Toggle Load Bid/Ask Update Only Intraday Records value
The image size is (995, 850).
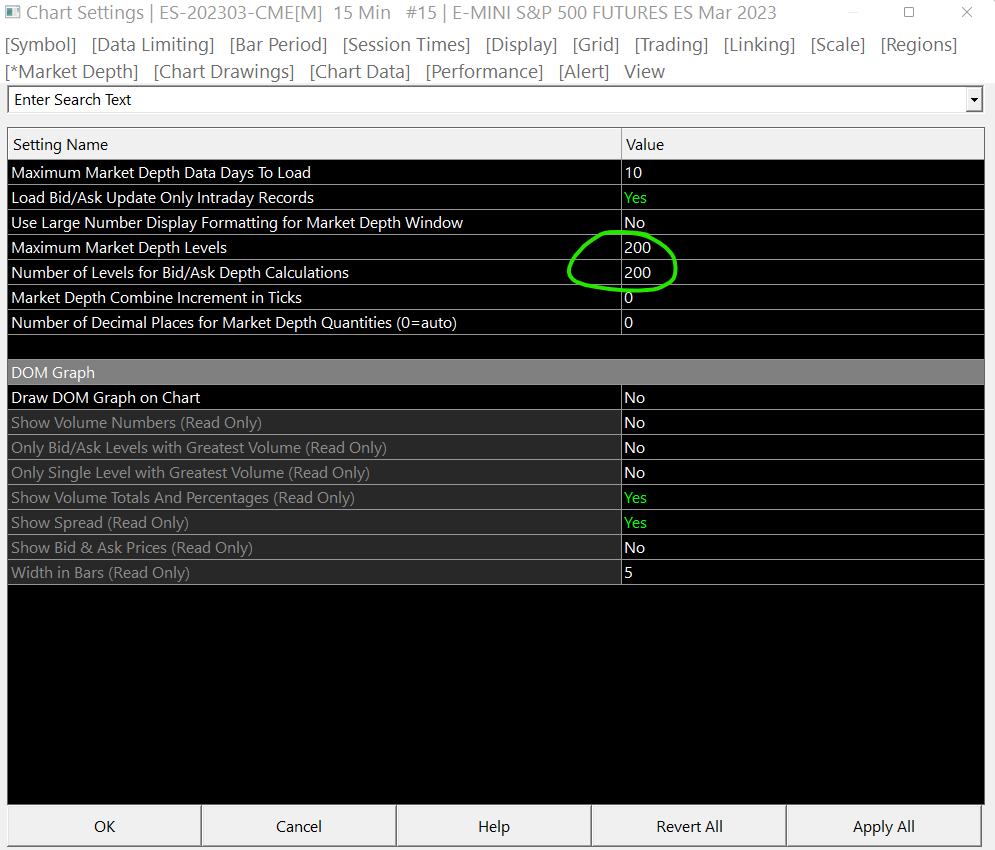coord(803,197)
